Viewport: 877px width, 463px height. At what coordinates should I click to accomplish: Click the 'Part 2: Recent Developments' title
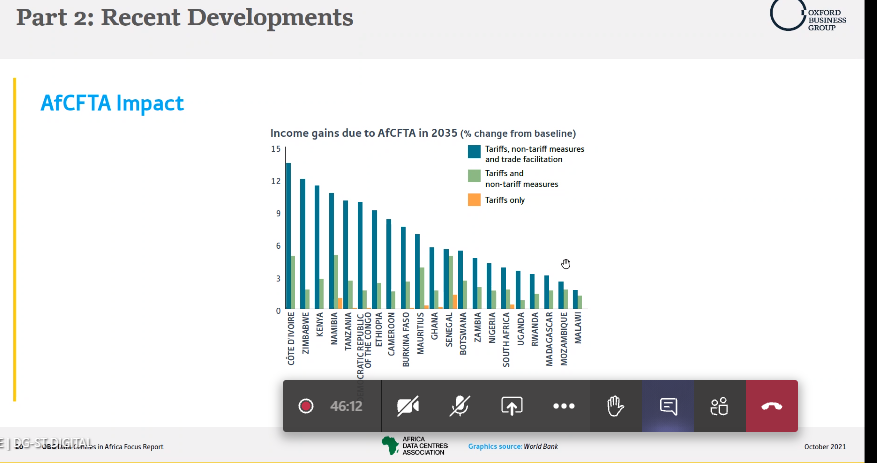coord(185,17)
